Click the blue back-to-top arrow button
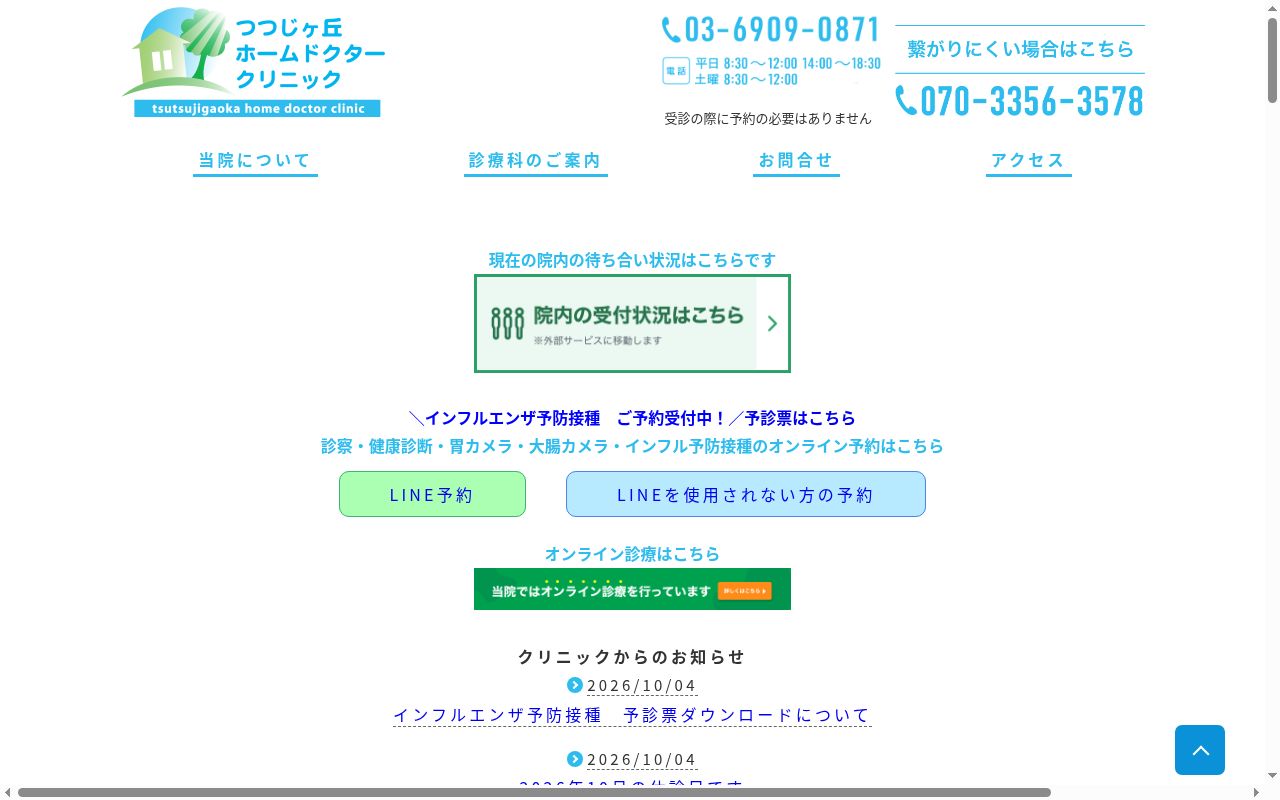The image size is (1280, 800). pyautogui.click(x=1200, y=750)
